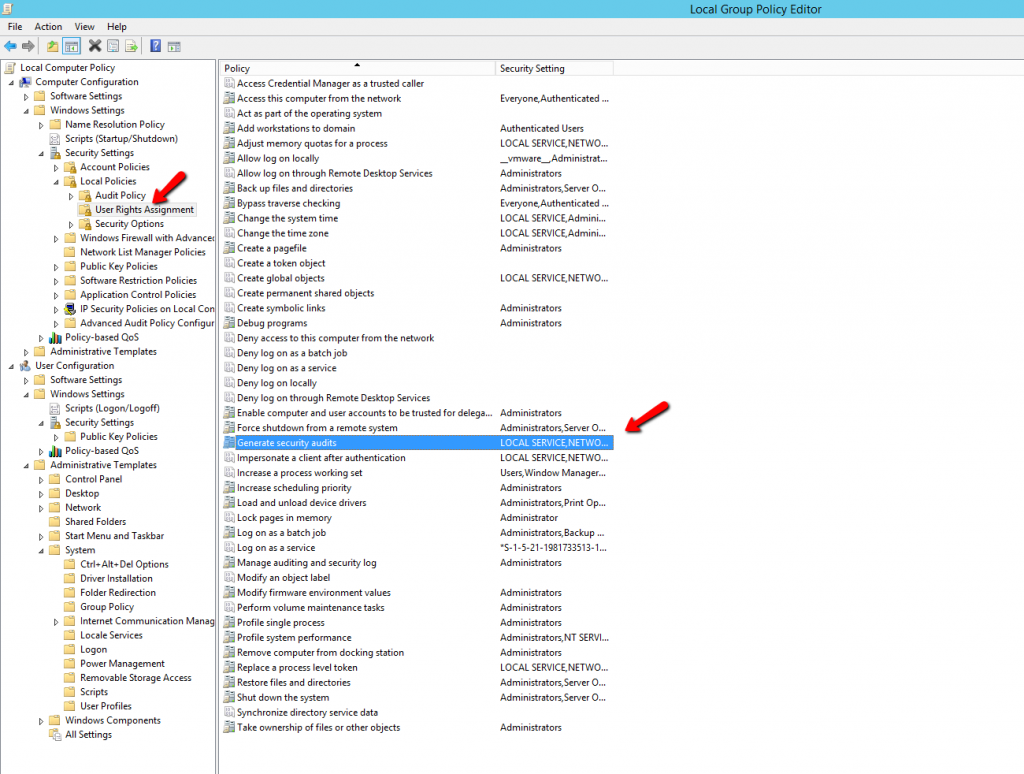
Task: Click the Export List toolbar icon
Action: tap(131, 45)
